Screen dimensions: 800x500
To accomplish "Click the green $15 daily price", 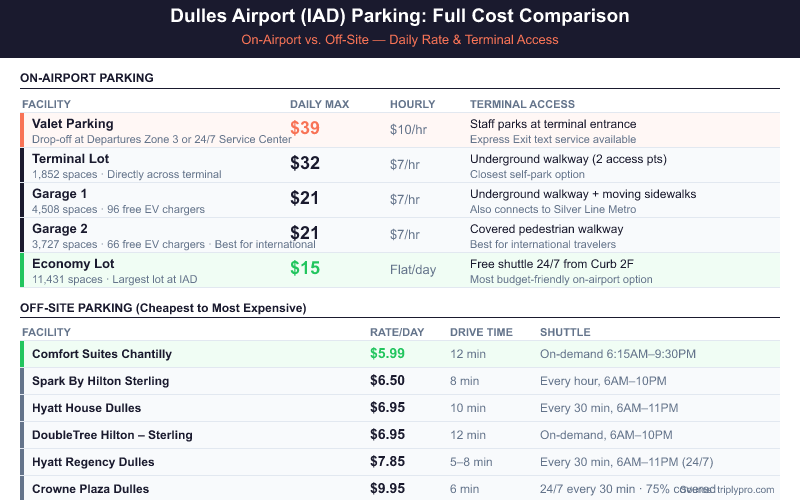I will click(x=304, y=268).
